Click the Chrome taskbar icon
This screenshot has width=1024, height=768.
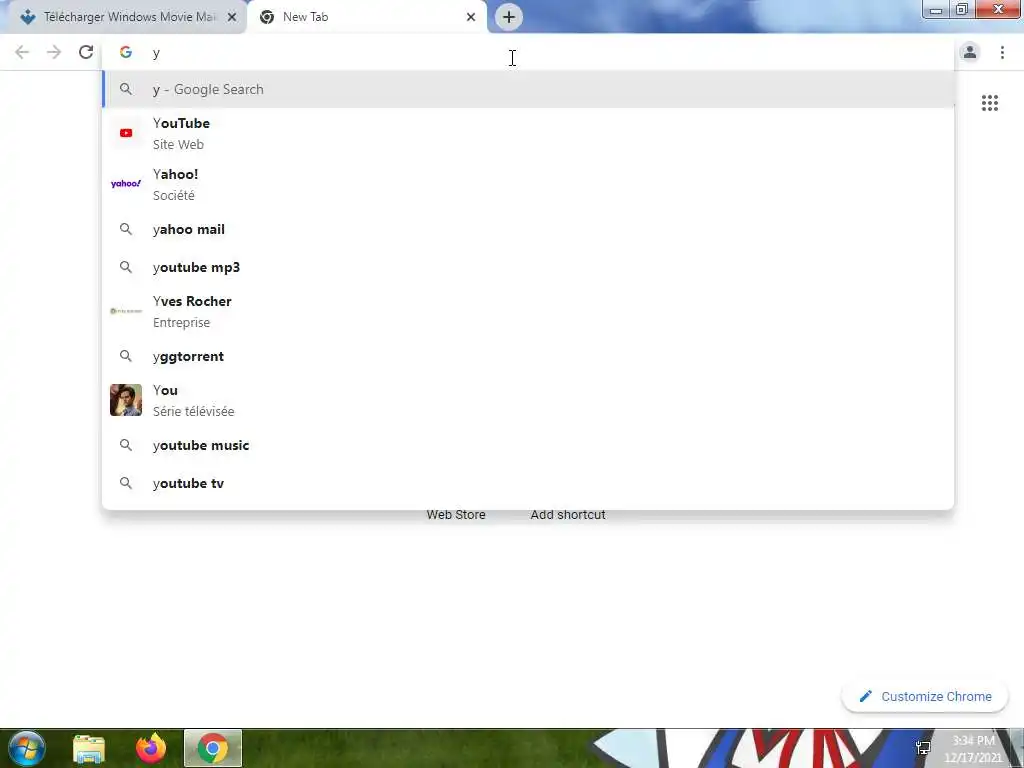tap(213, 748)
